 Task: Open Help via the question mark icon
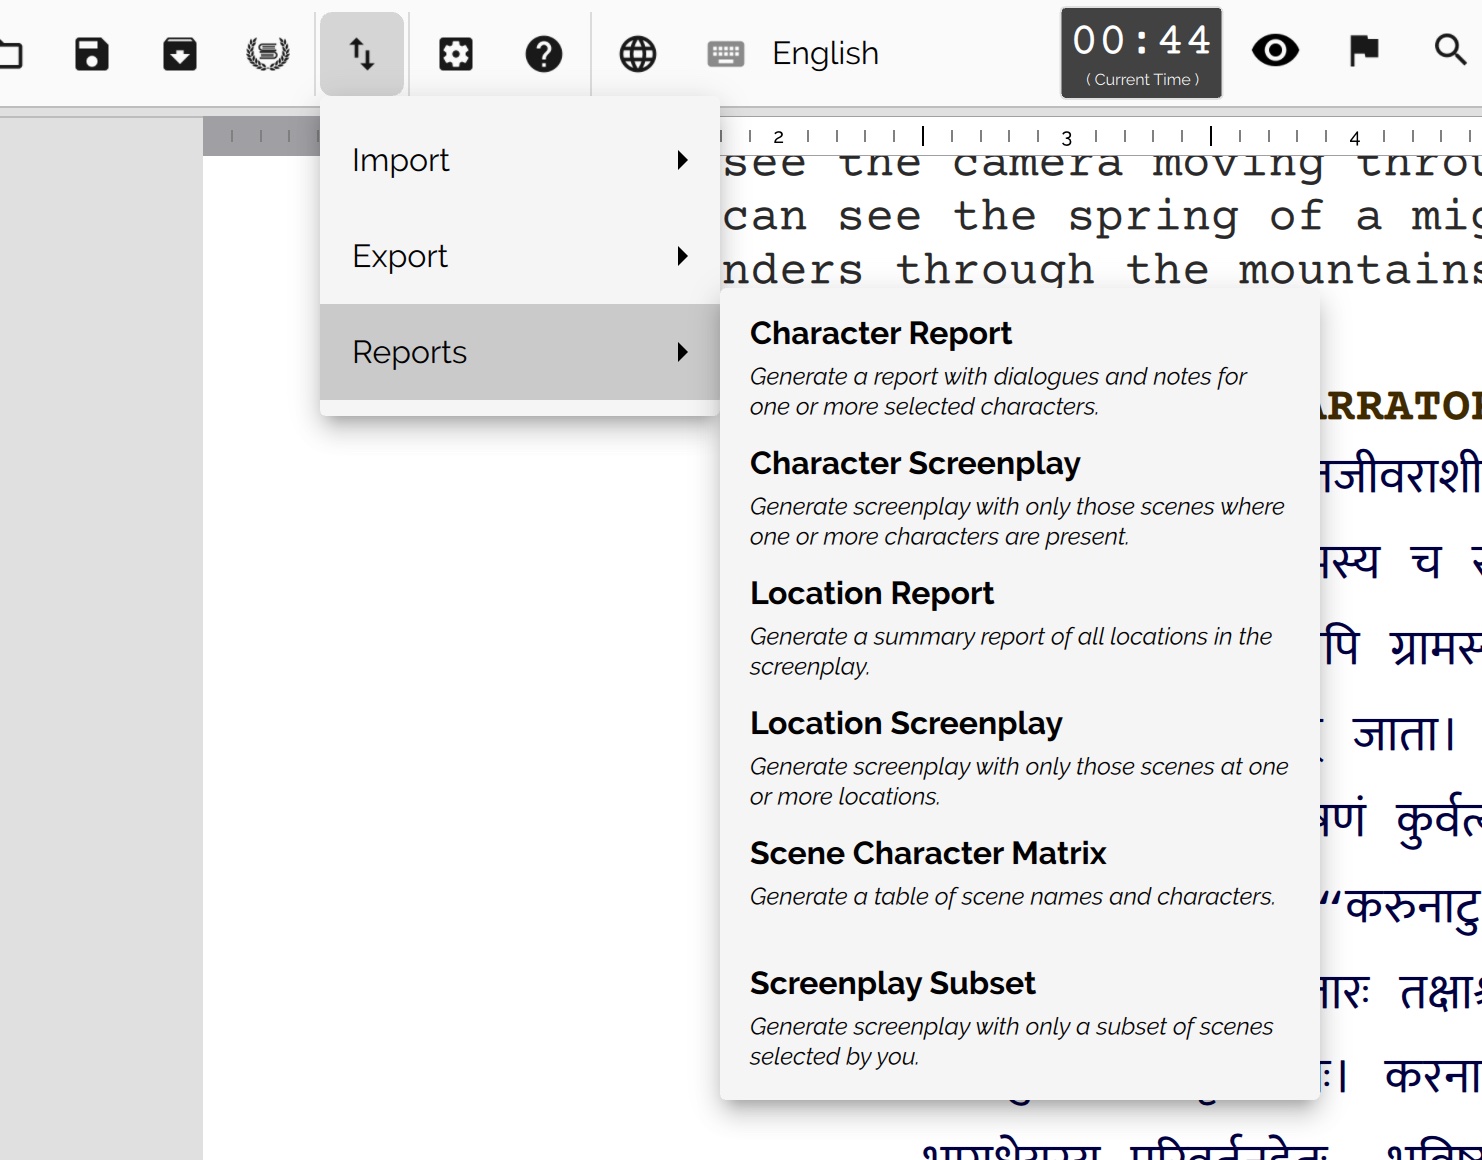coord(543,53)
